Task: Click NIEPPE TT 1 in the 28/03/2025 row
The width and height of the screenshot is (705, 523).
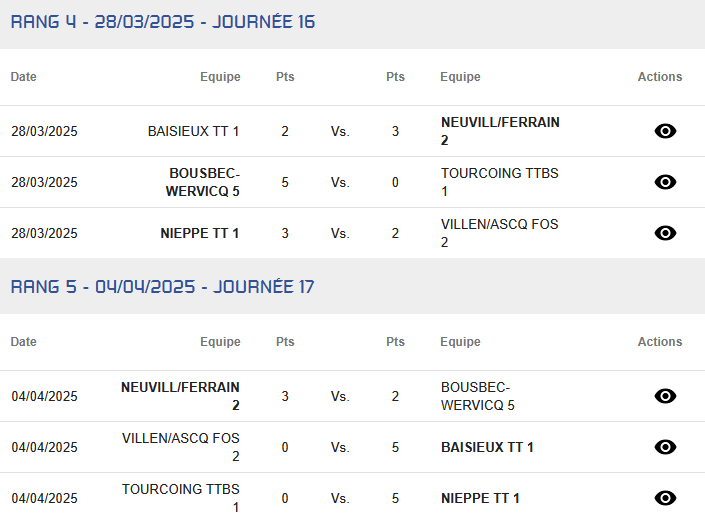Action: (200, 233)
